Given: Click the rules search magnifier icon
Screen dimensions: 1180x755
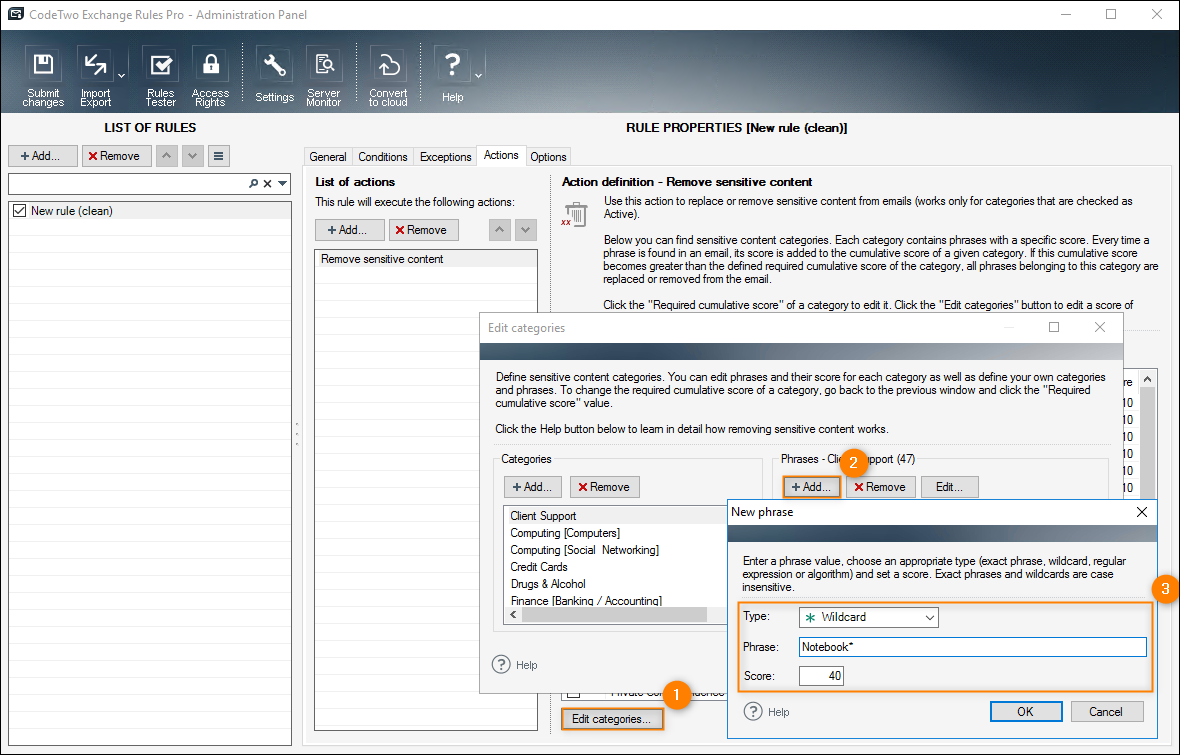Looking at the screenshot, I should [x=254, y=184].
